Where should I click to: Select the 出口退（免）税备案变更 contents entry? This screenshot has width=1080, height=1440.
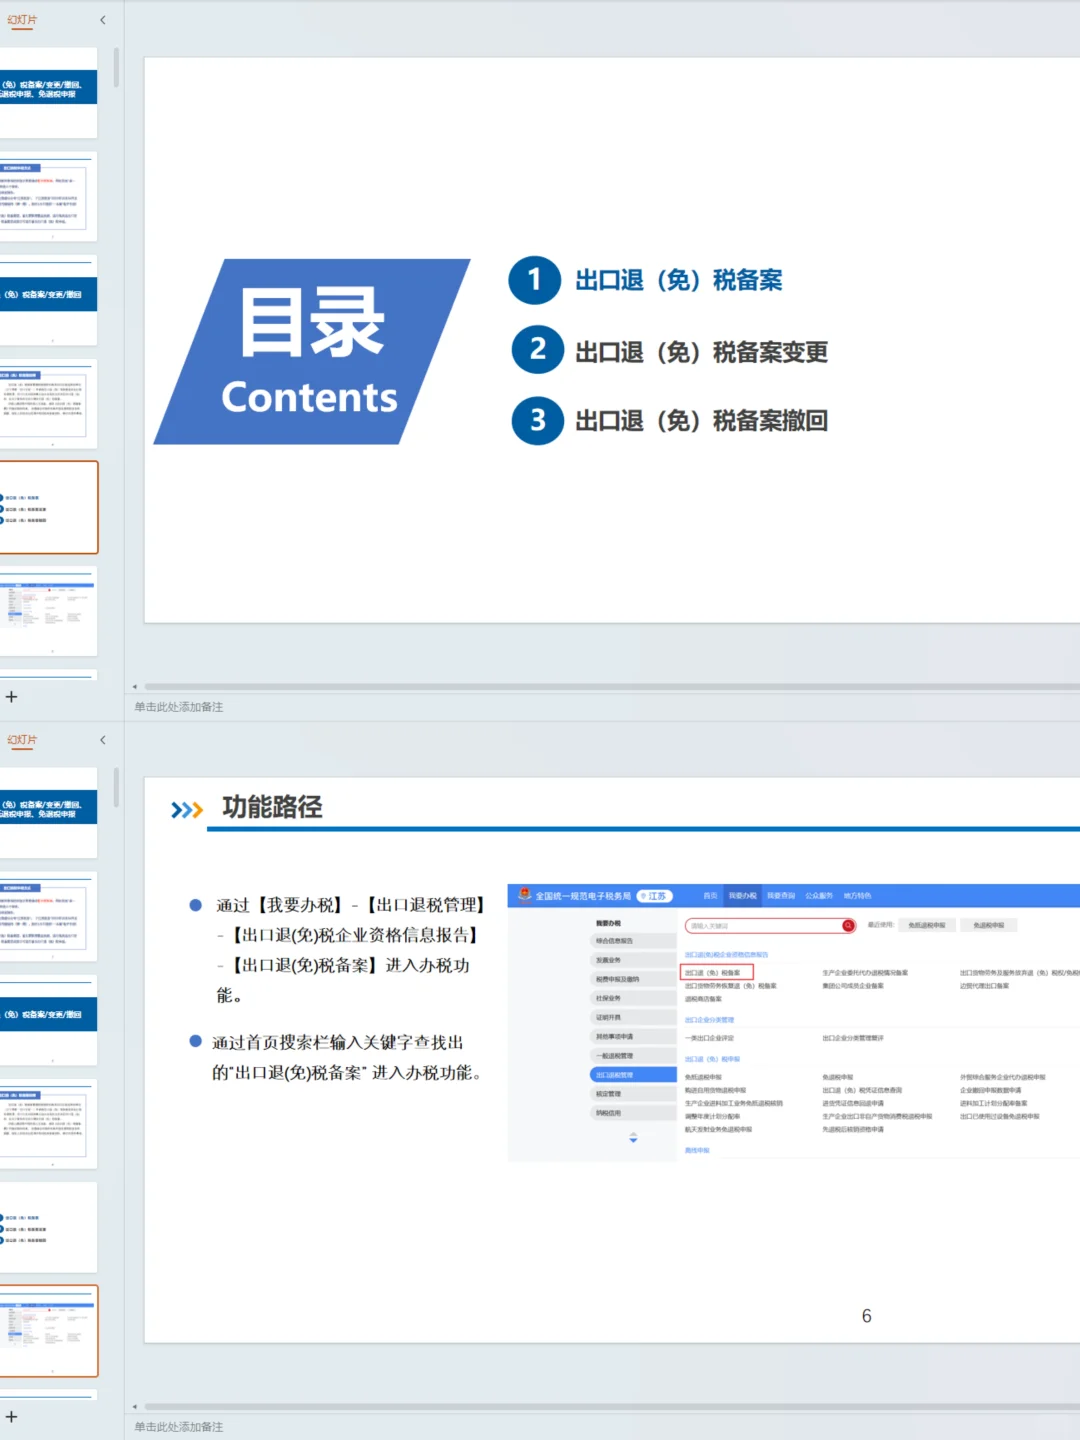click(x=702, y=352)
